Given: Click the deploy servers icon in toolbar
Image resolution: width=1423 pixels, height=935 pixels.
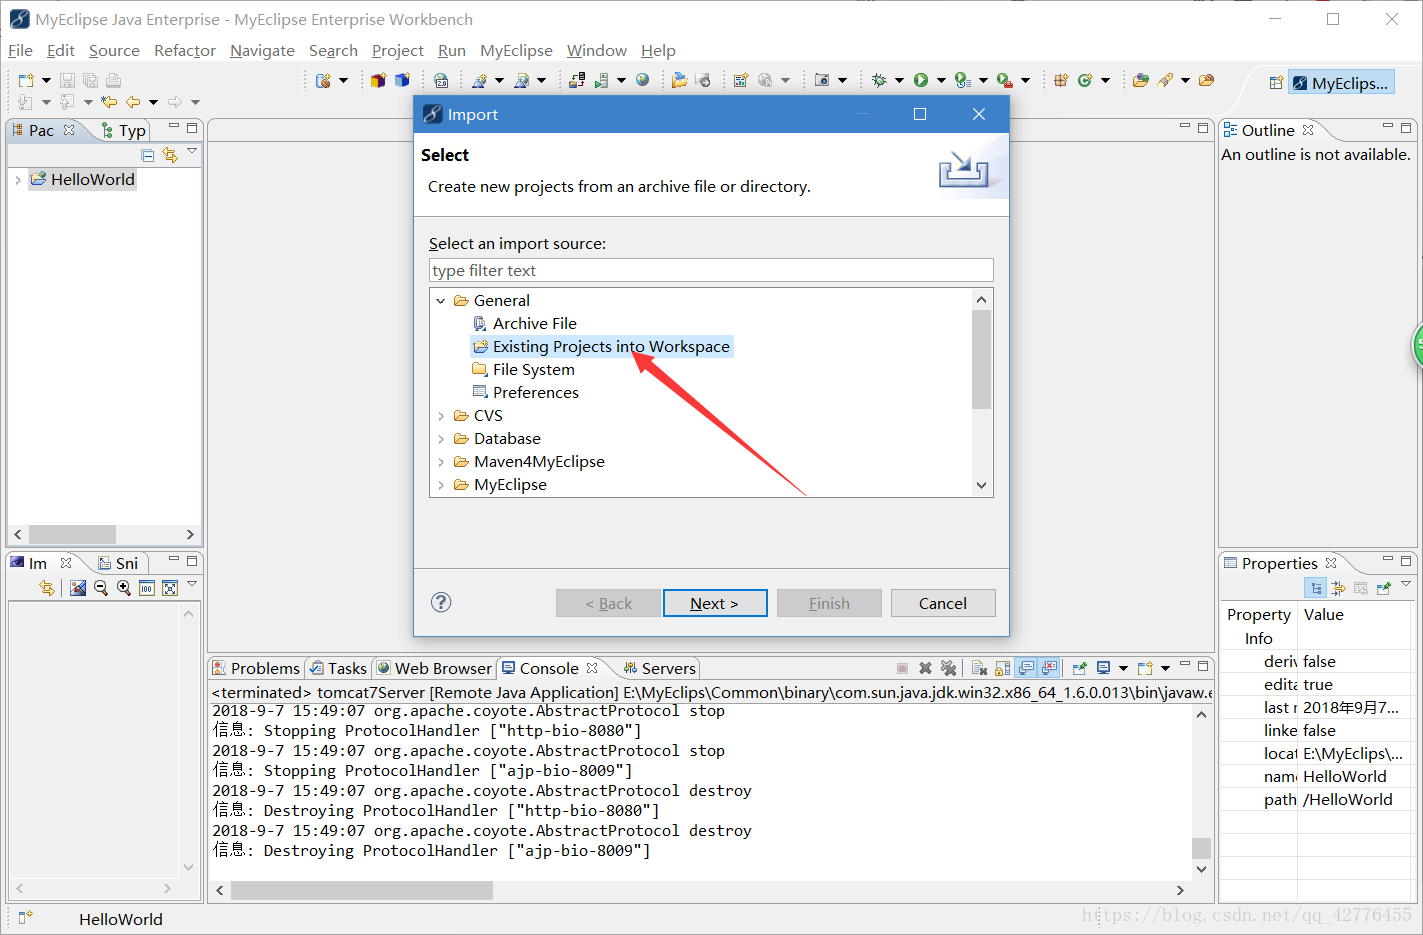Looking at the screenshot, I should coord(577,80).
